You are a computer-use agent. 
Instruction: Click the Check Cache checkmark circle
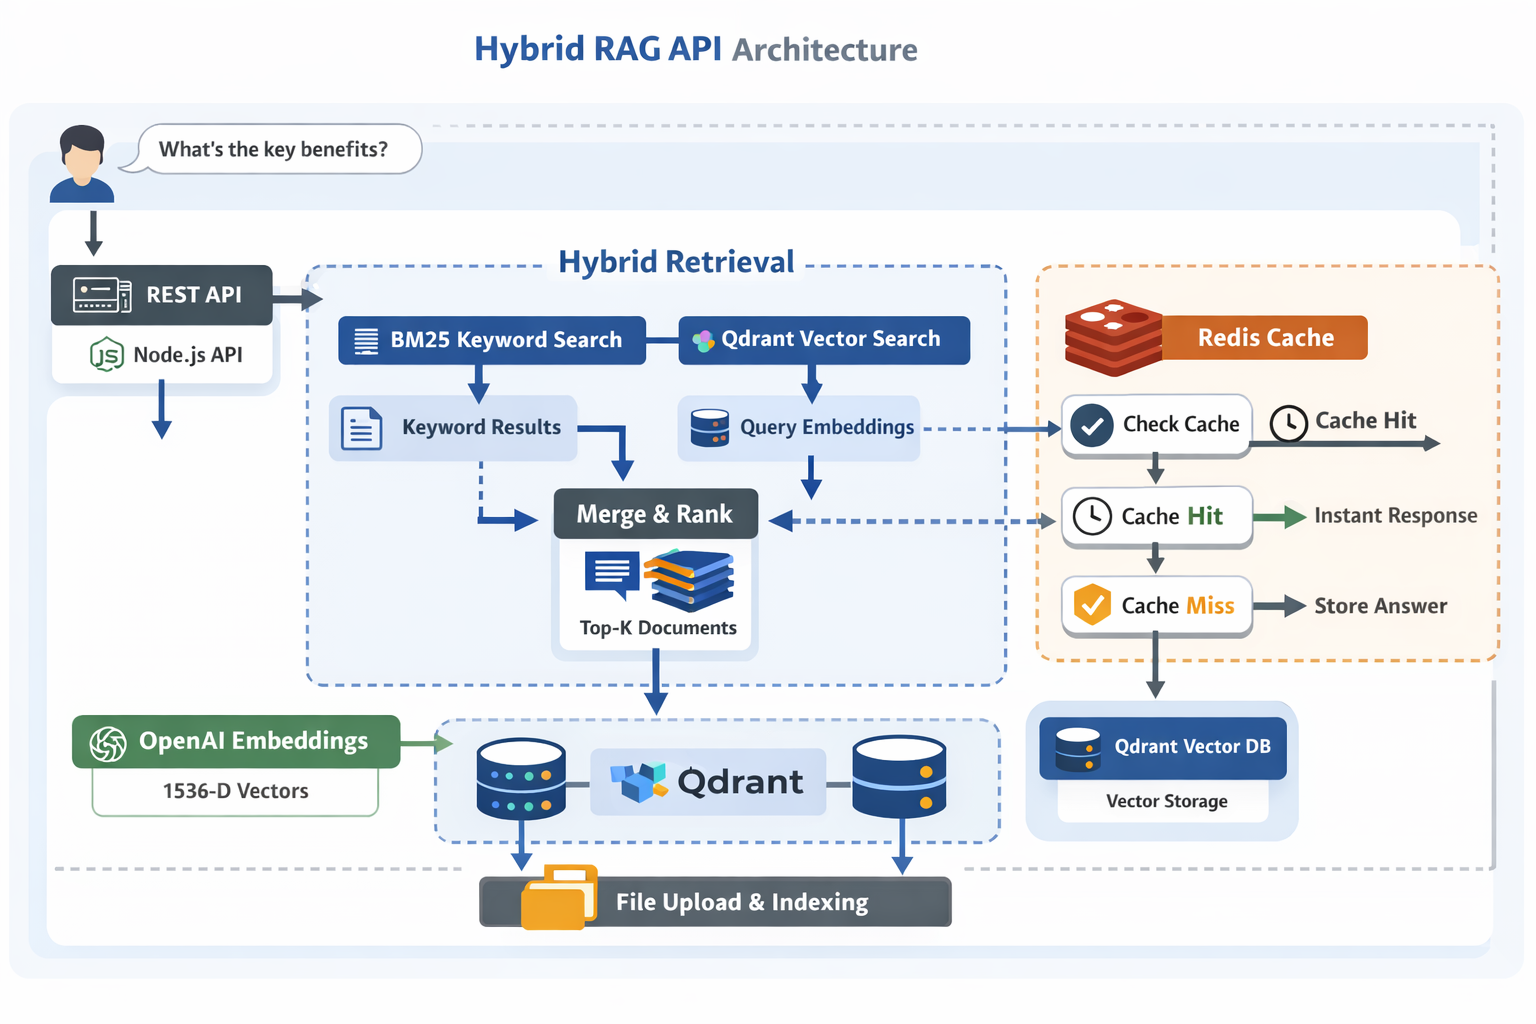(x=1092, y=425)
